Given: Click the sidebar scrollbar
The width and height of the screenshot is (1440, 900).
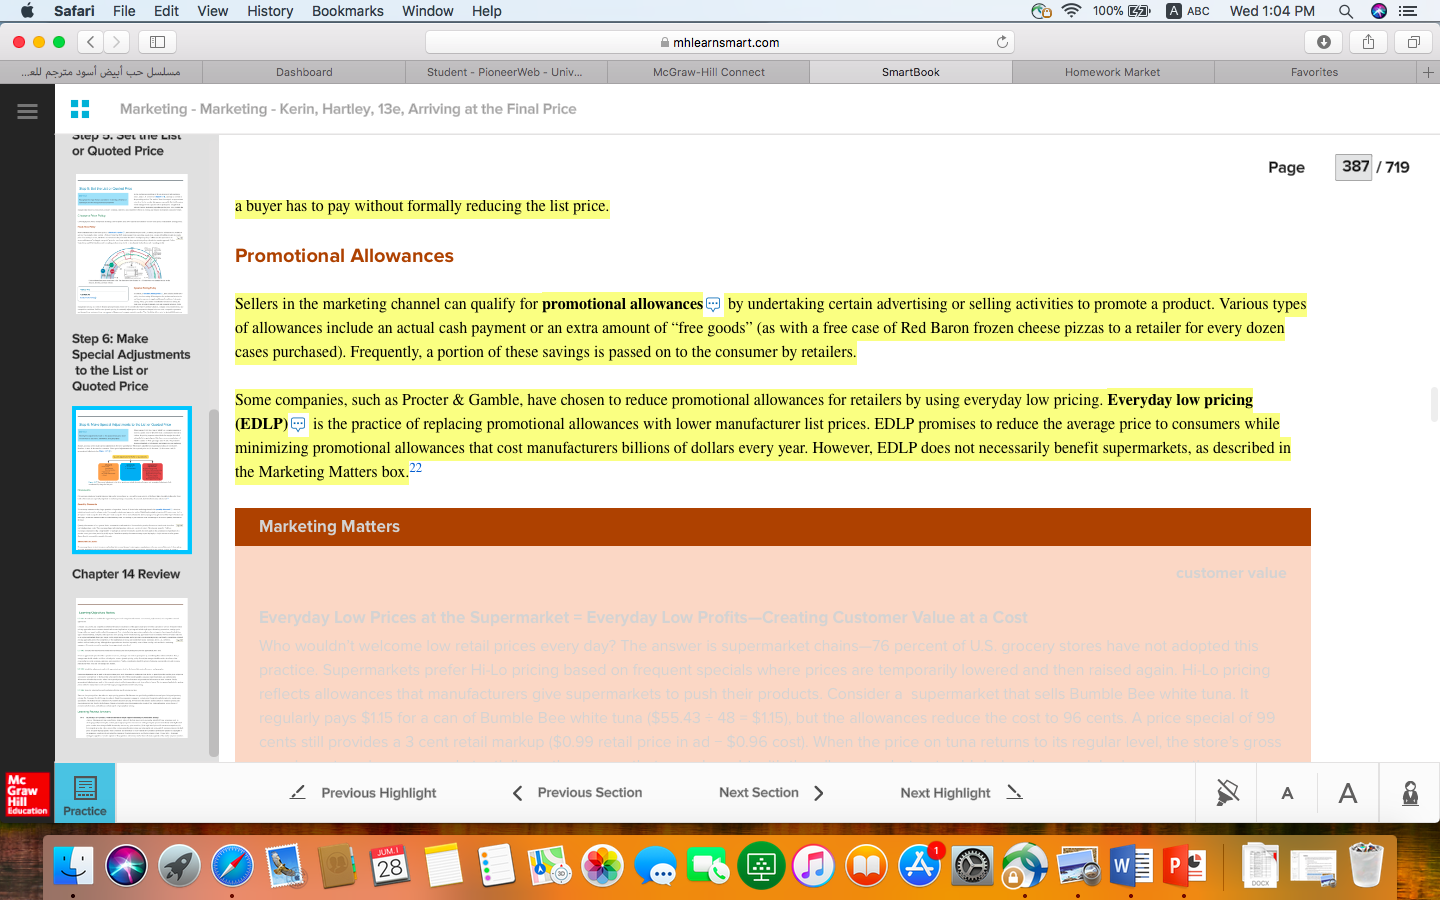Looking at the screenshot, I should [213, 583].
